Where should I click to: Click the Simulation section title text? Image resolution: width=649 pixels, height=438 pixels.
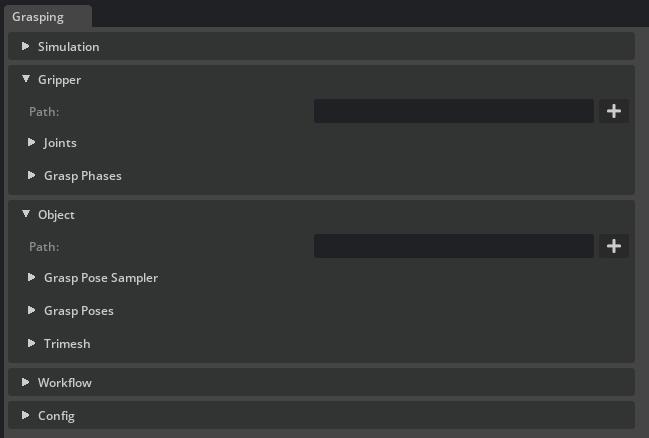coord(68,47)
